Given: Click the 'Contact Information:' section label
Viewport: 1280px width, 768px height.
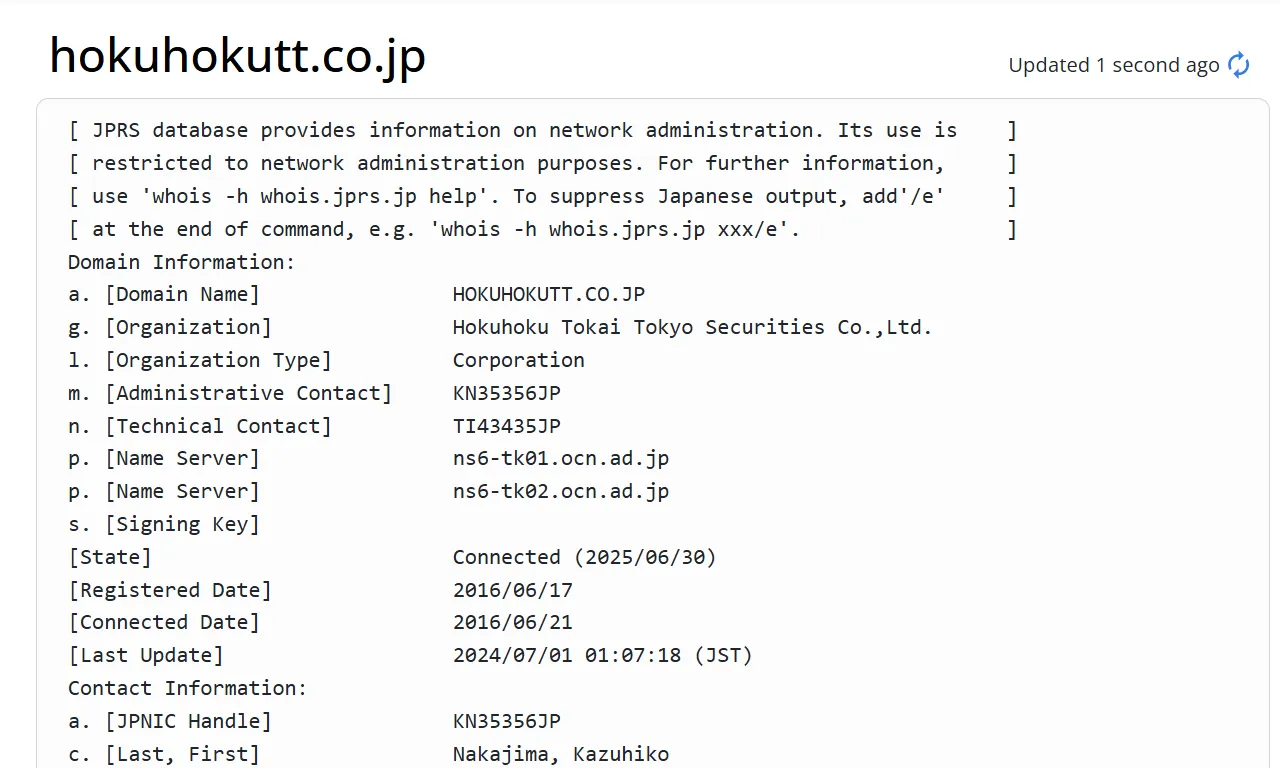Looking at the screenshot, I should pyautogui.click(x=188, y=688).
